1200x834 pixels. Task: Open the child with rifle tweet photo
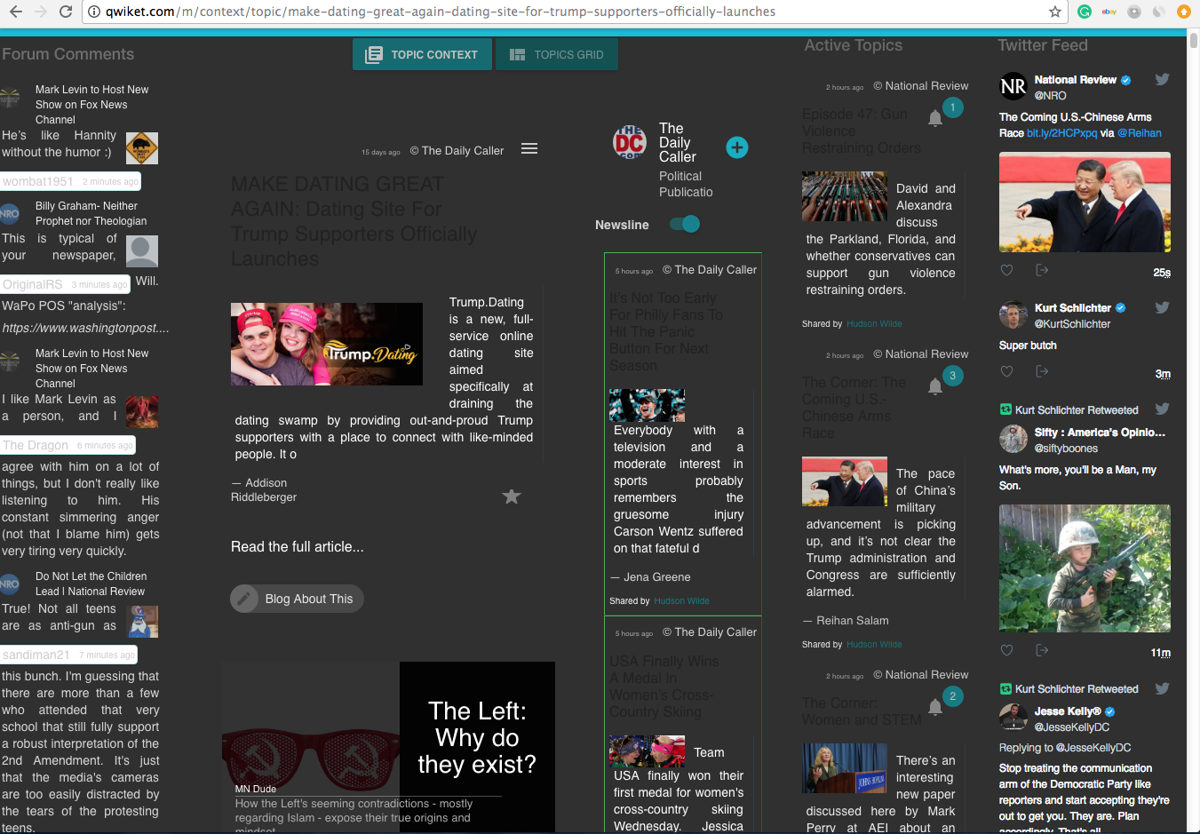point(1085,568)
